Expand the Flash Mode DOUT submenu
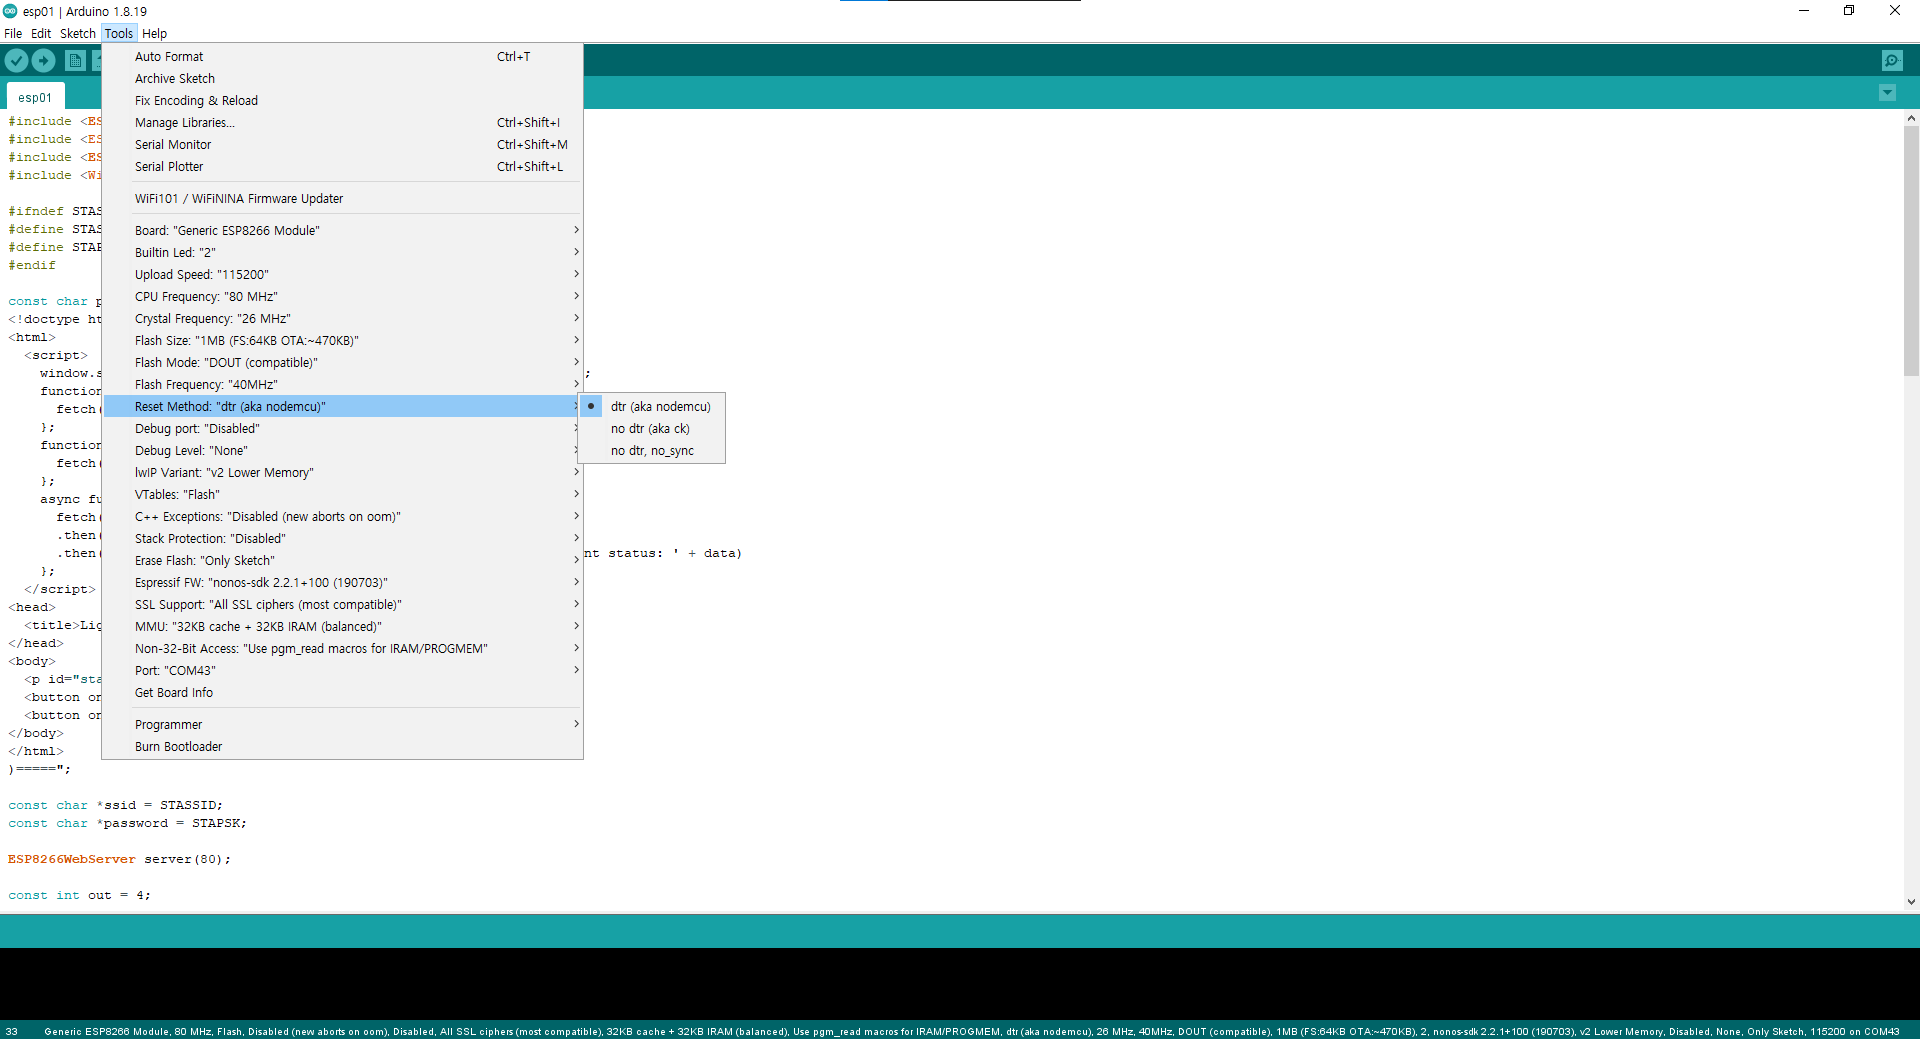The image size is (1920, 1039). tap(342, 363)
